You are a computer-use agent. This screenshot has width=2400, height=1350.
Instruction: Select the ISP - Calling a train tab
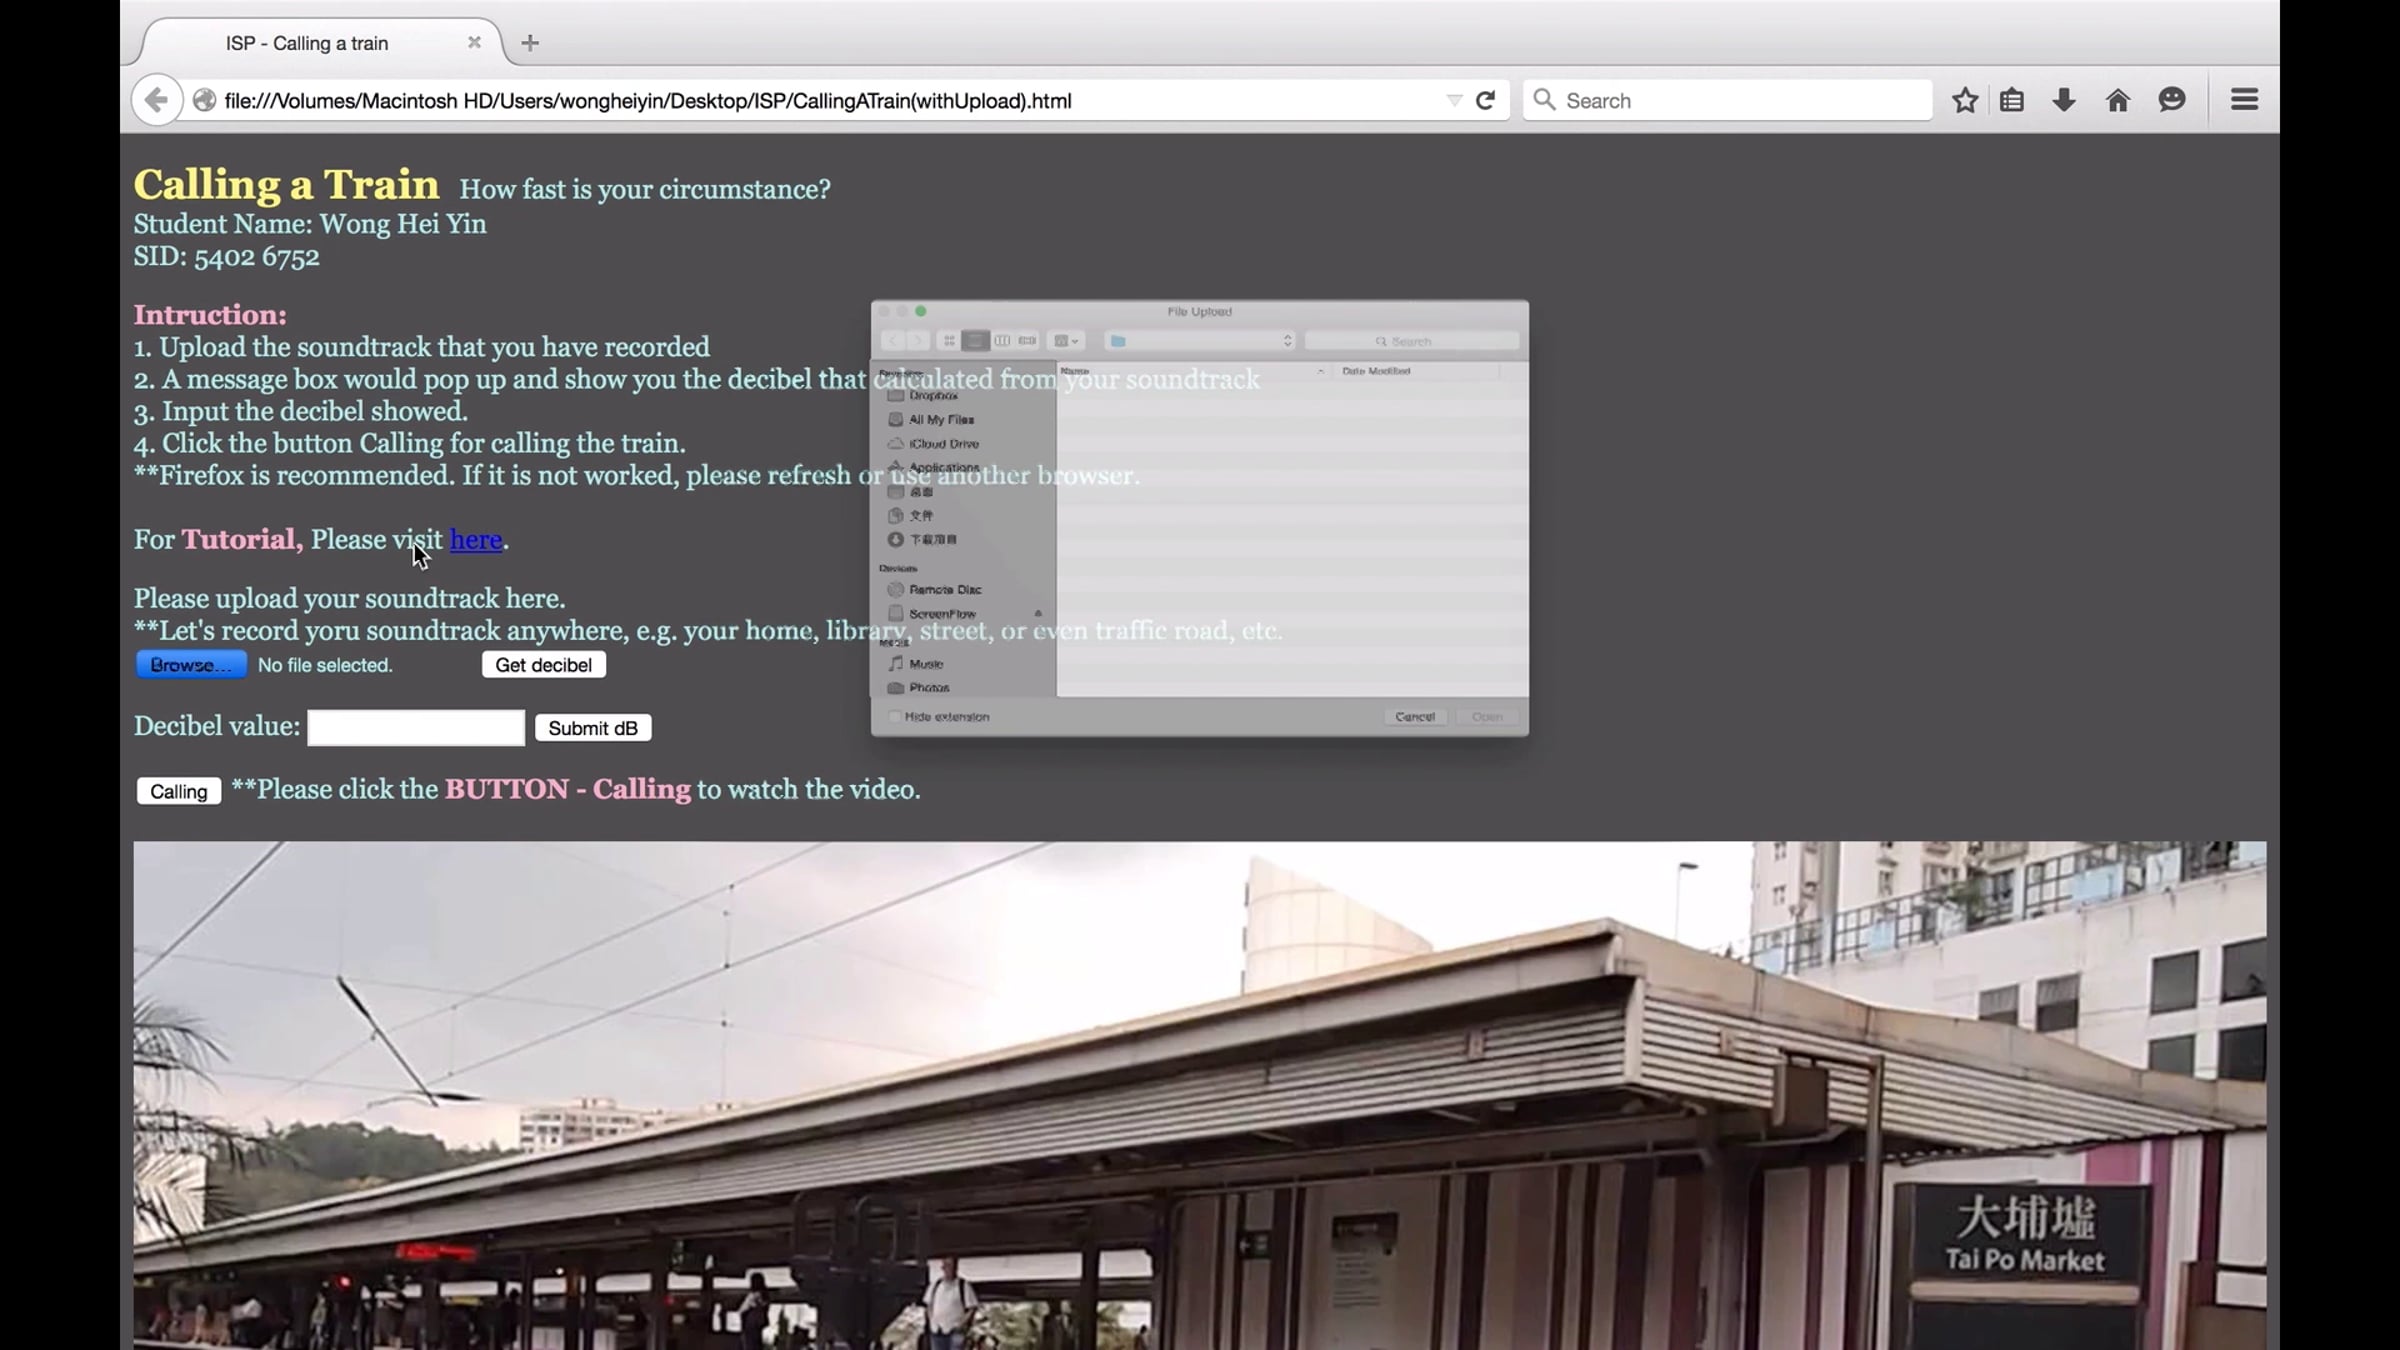pos(307,43)
